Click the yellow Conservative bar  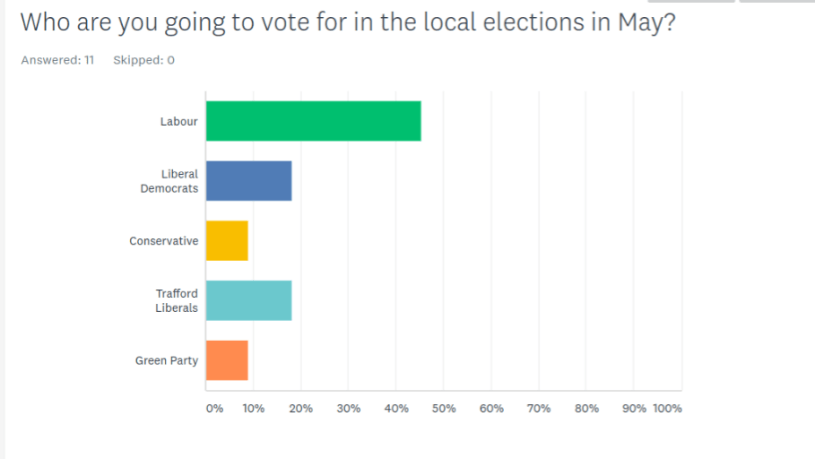tap(227, 241)
